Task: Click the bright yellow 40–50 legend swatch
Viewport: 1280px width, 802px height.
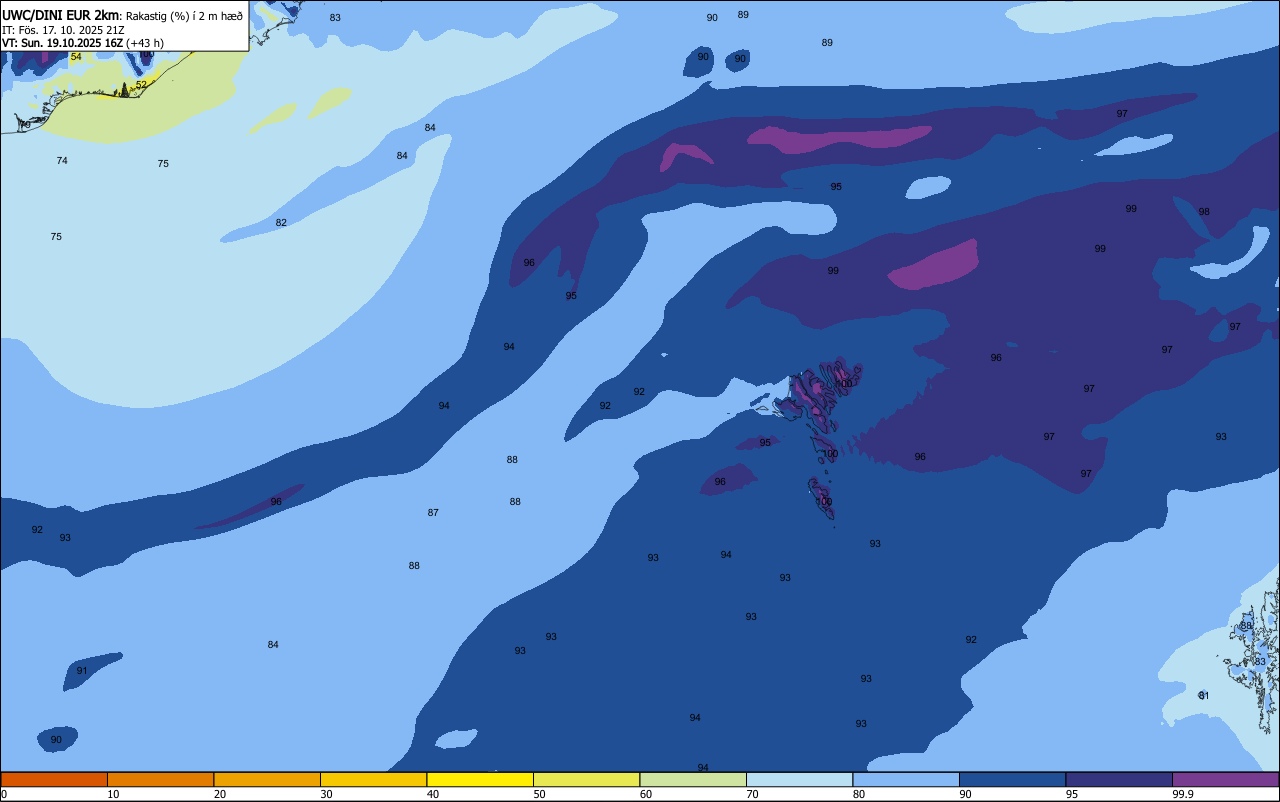Action: tap(480, 779)
